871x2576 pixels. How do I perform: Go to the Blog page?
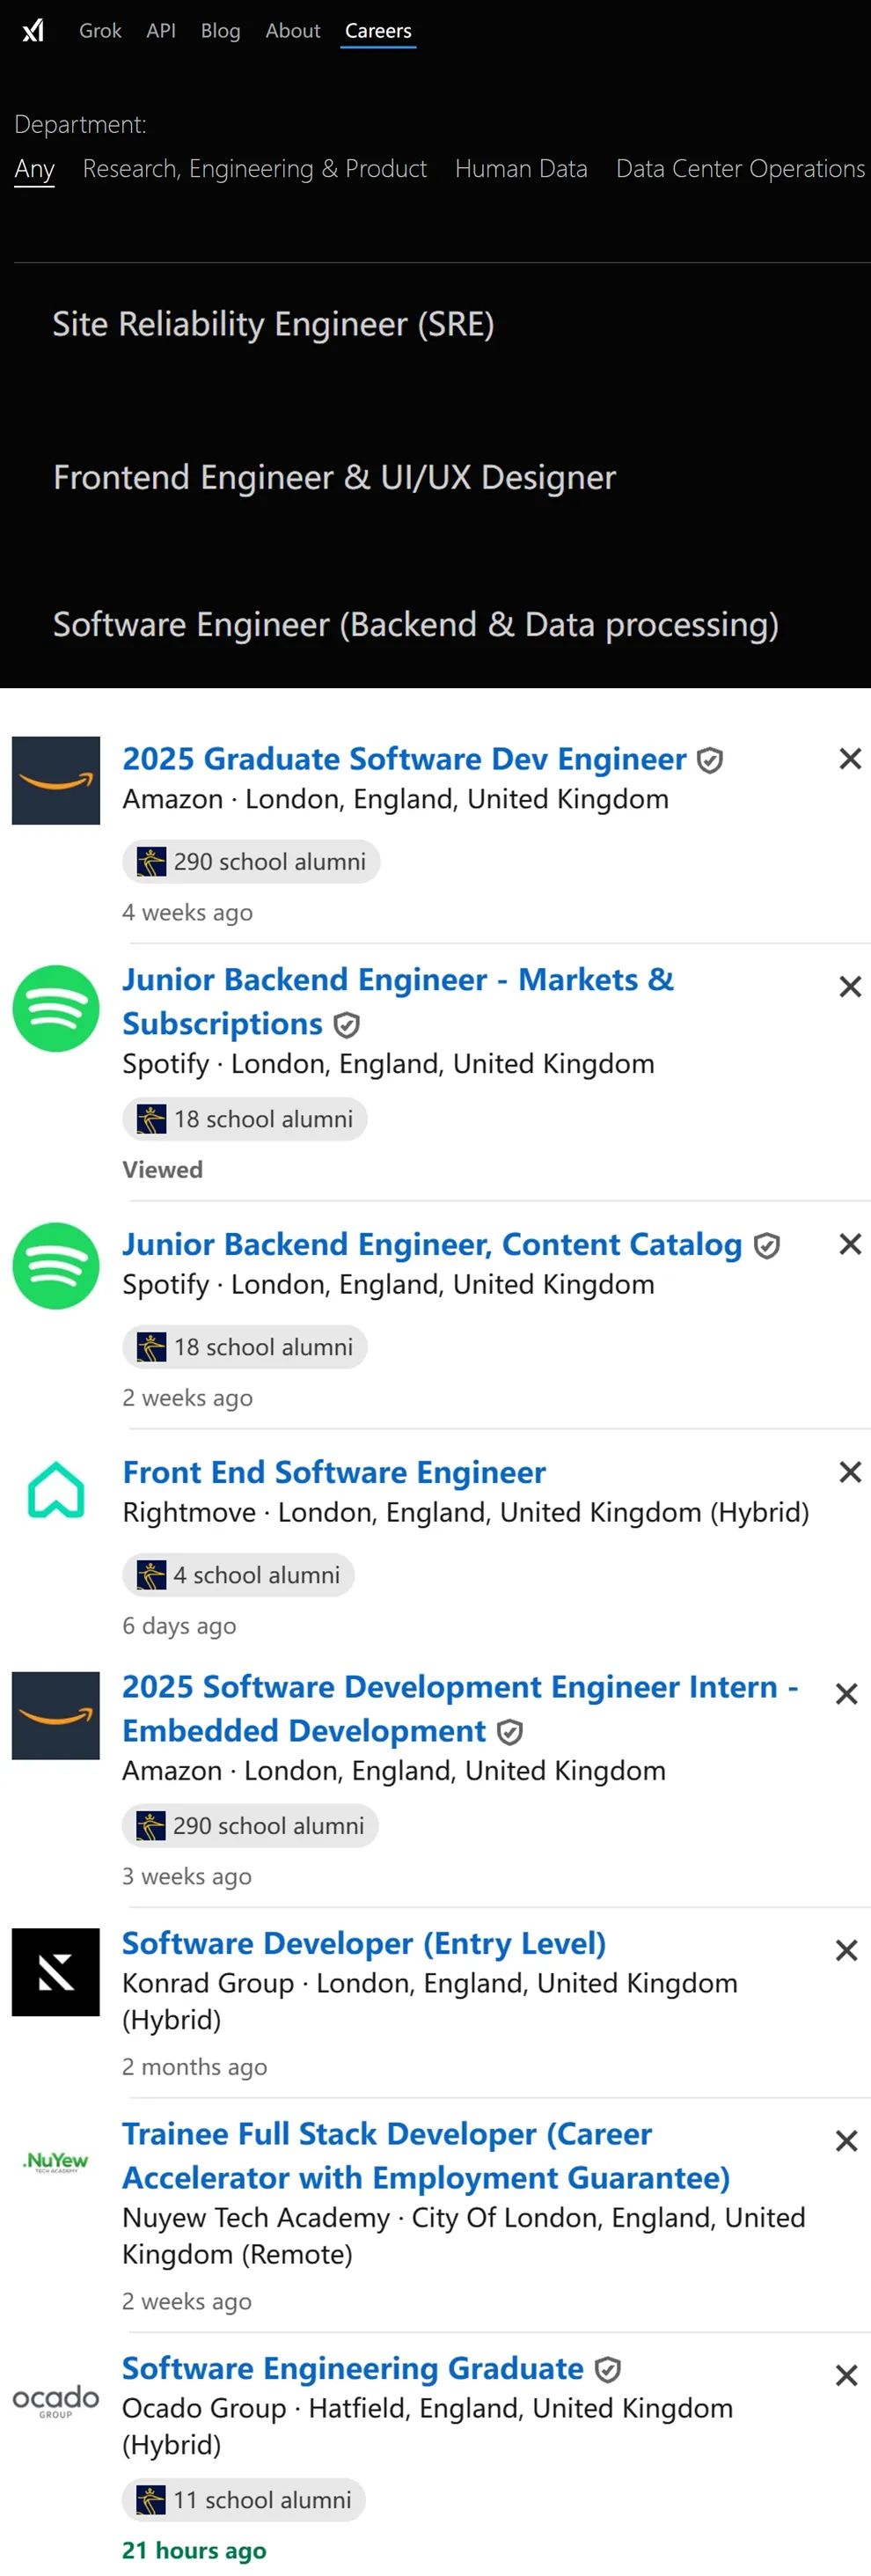click(220, 31)
